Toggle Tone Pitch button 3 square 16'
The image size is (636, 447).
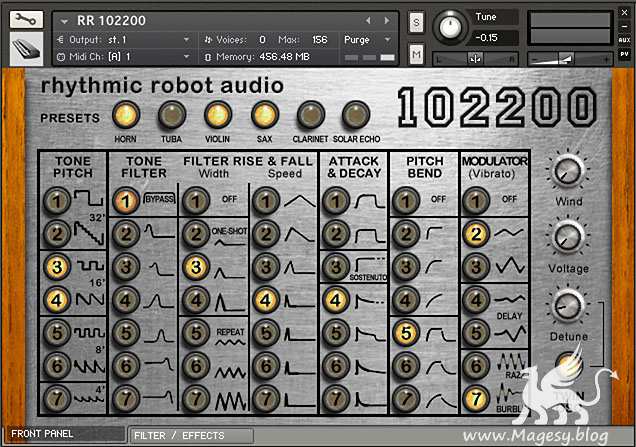tap(57, 267)
